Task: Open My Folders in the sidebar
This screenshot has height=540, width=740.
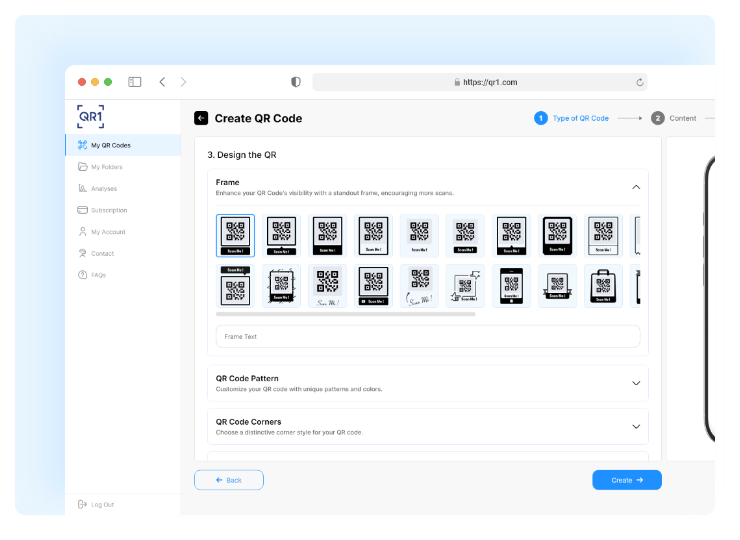Action: 106,167
